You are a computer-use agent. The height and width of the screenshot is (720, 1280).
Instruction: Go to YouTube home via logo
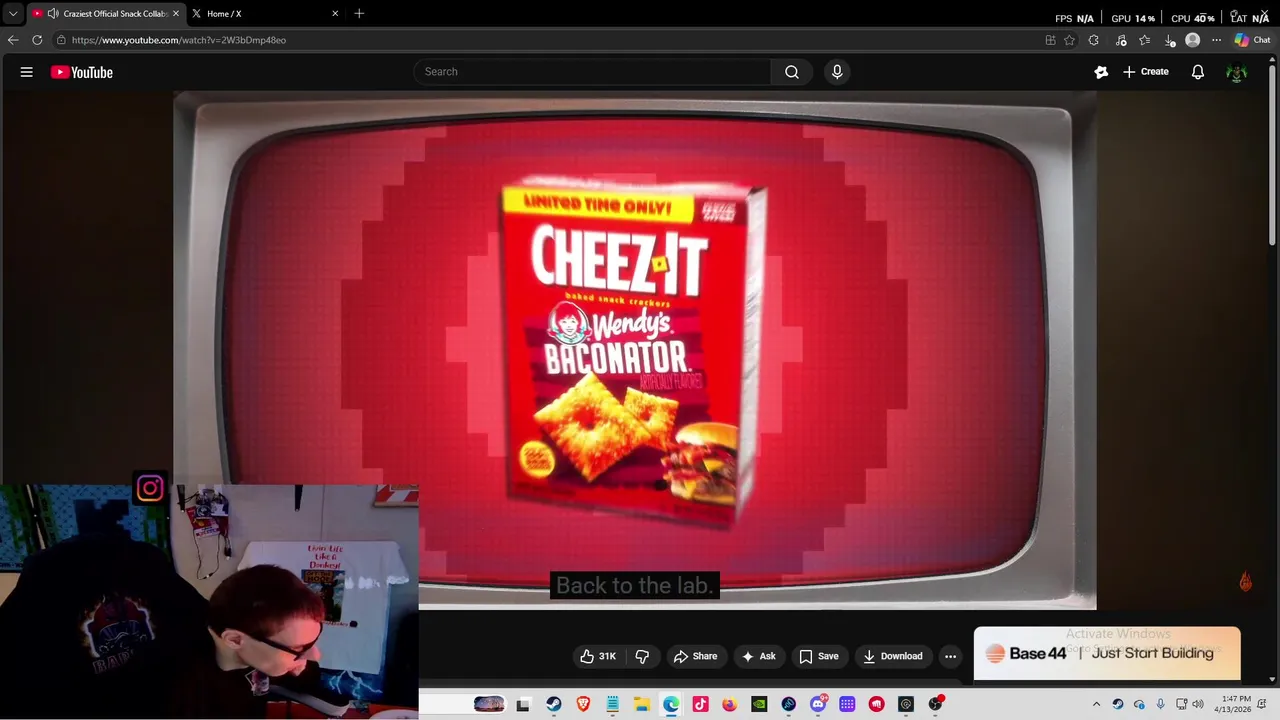pyautogui.click(x=82, y=72)
